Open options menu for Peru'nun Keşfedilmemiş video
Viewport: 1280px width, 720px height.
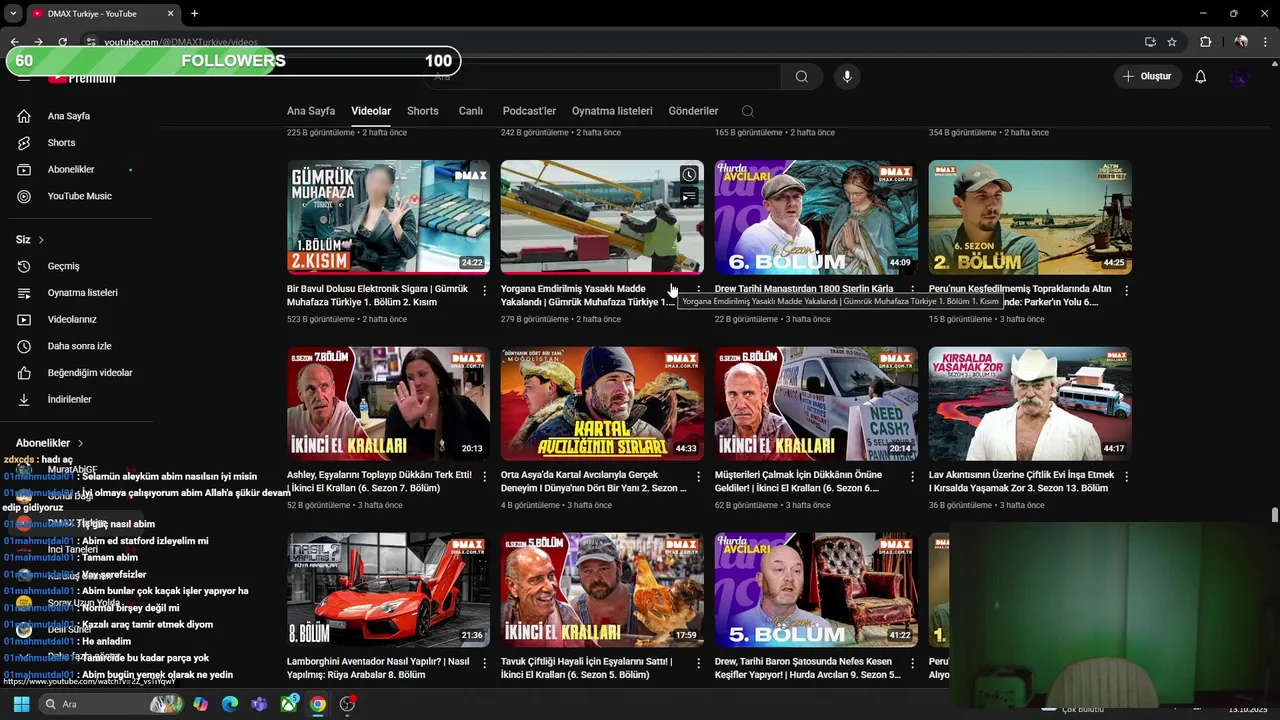pyautogui.click(x=1126, y=291)
